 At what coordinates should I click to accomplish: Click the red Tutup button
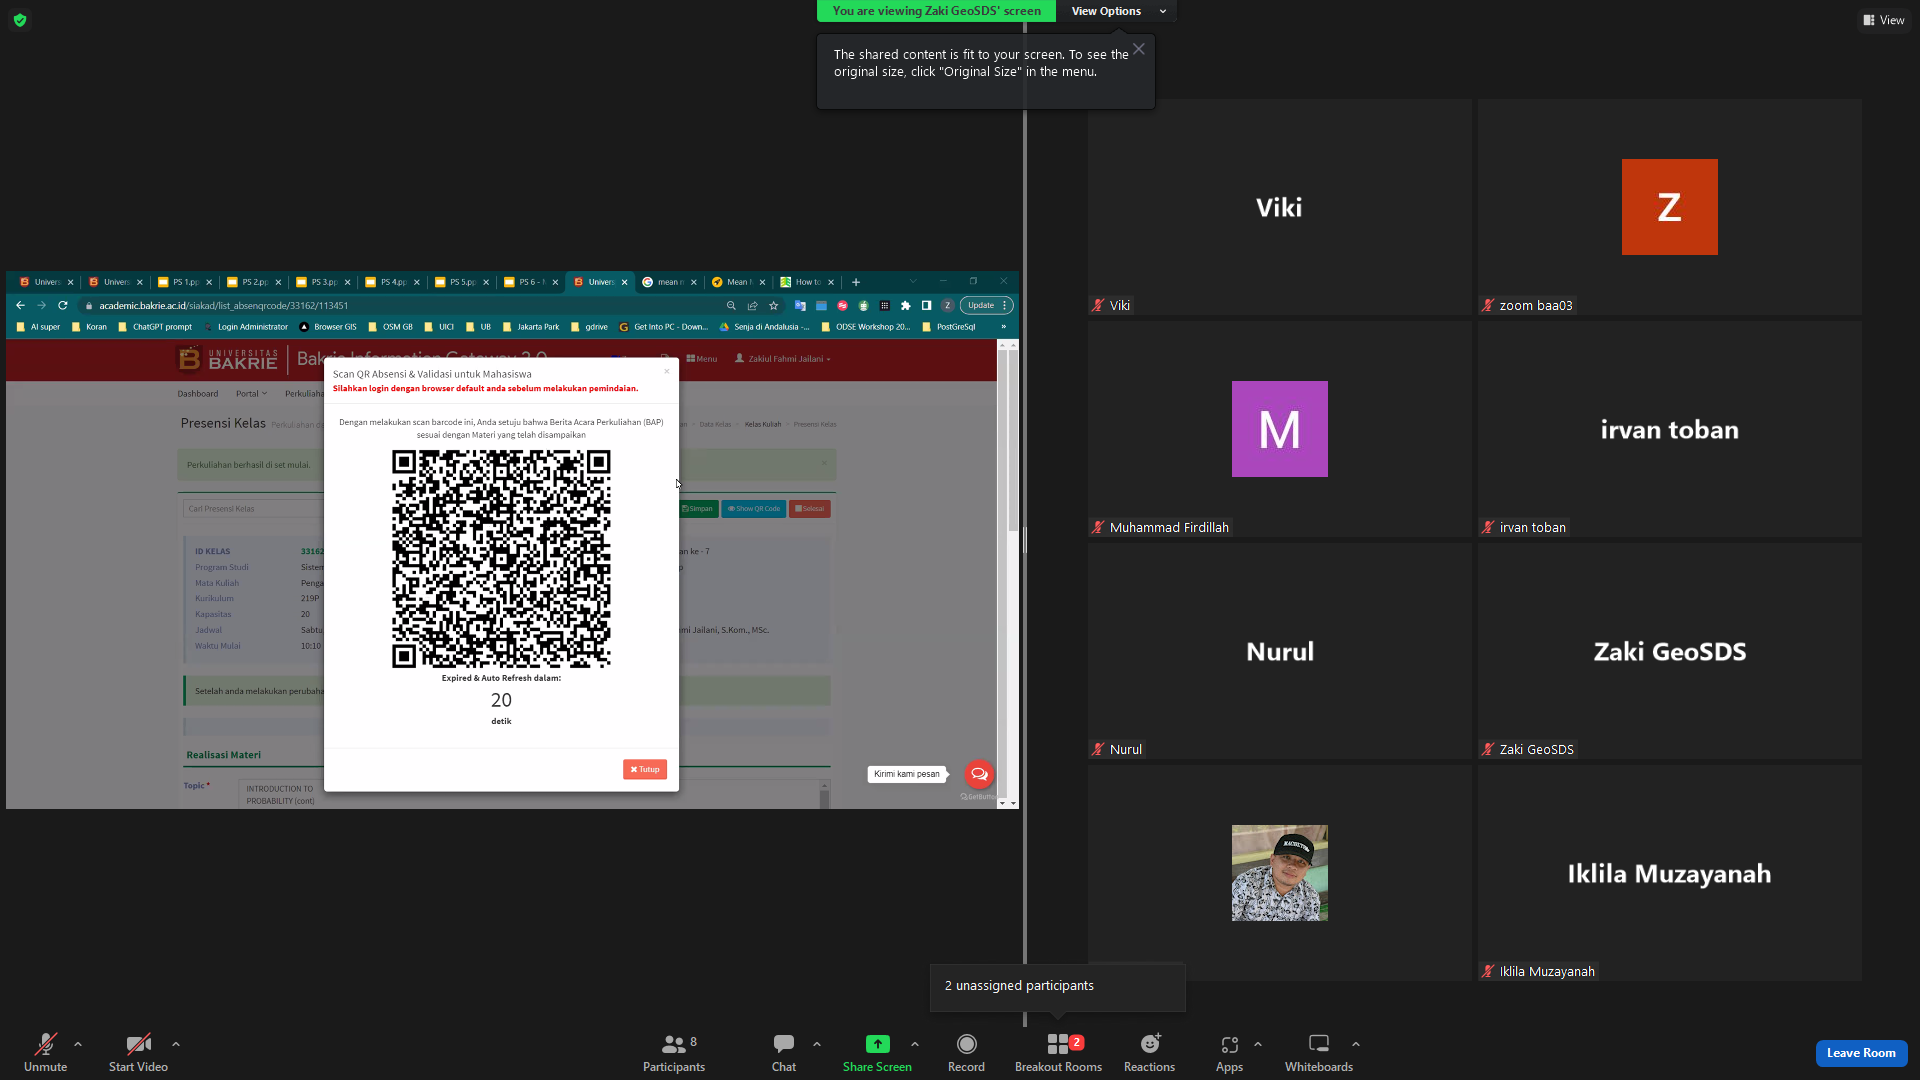coord(645,769)
